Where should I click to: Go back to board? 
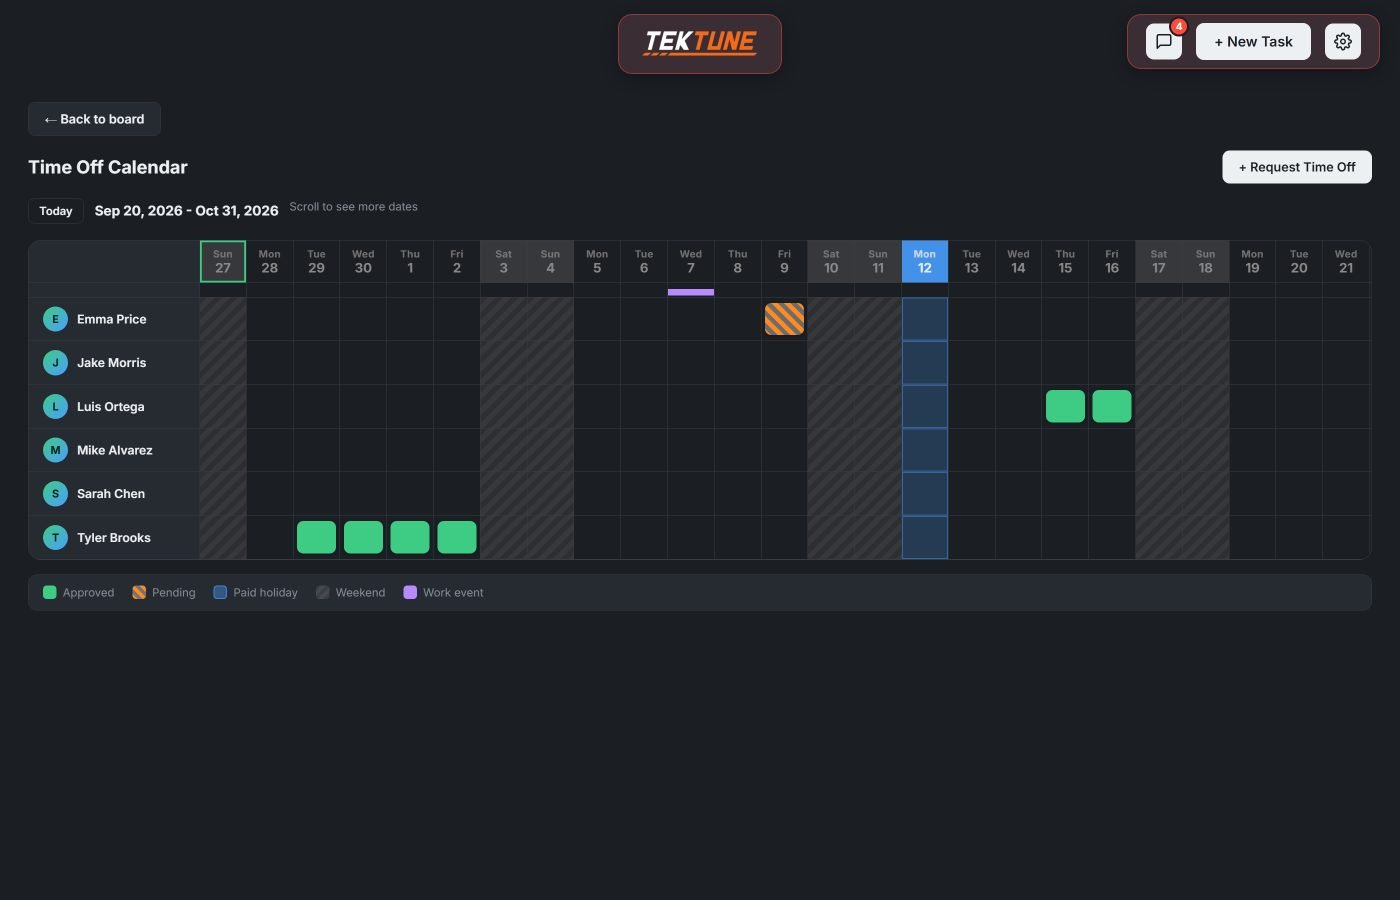(94, 119)
